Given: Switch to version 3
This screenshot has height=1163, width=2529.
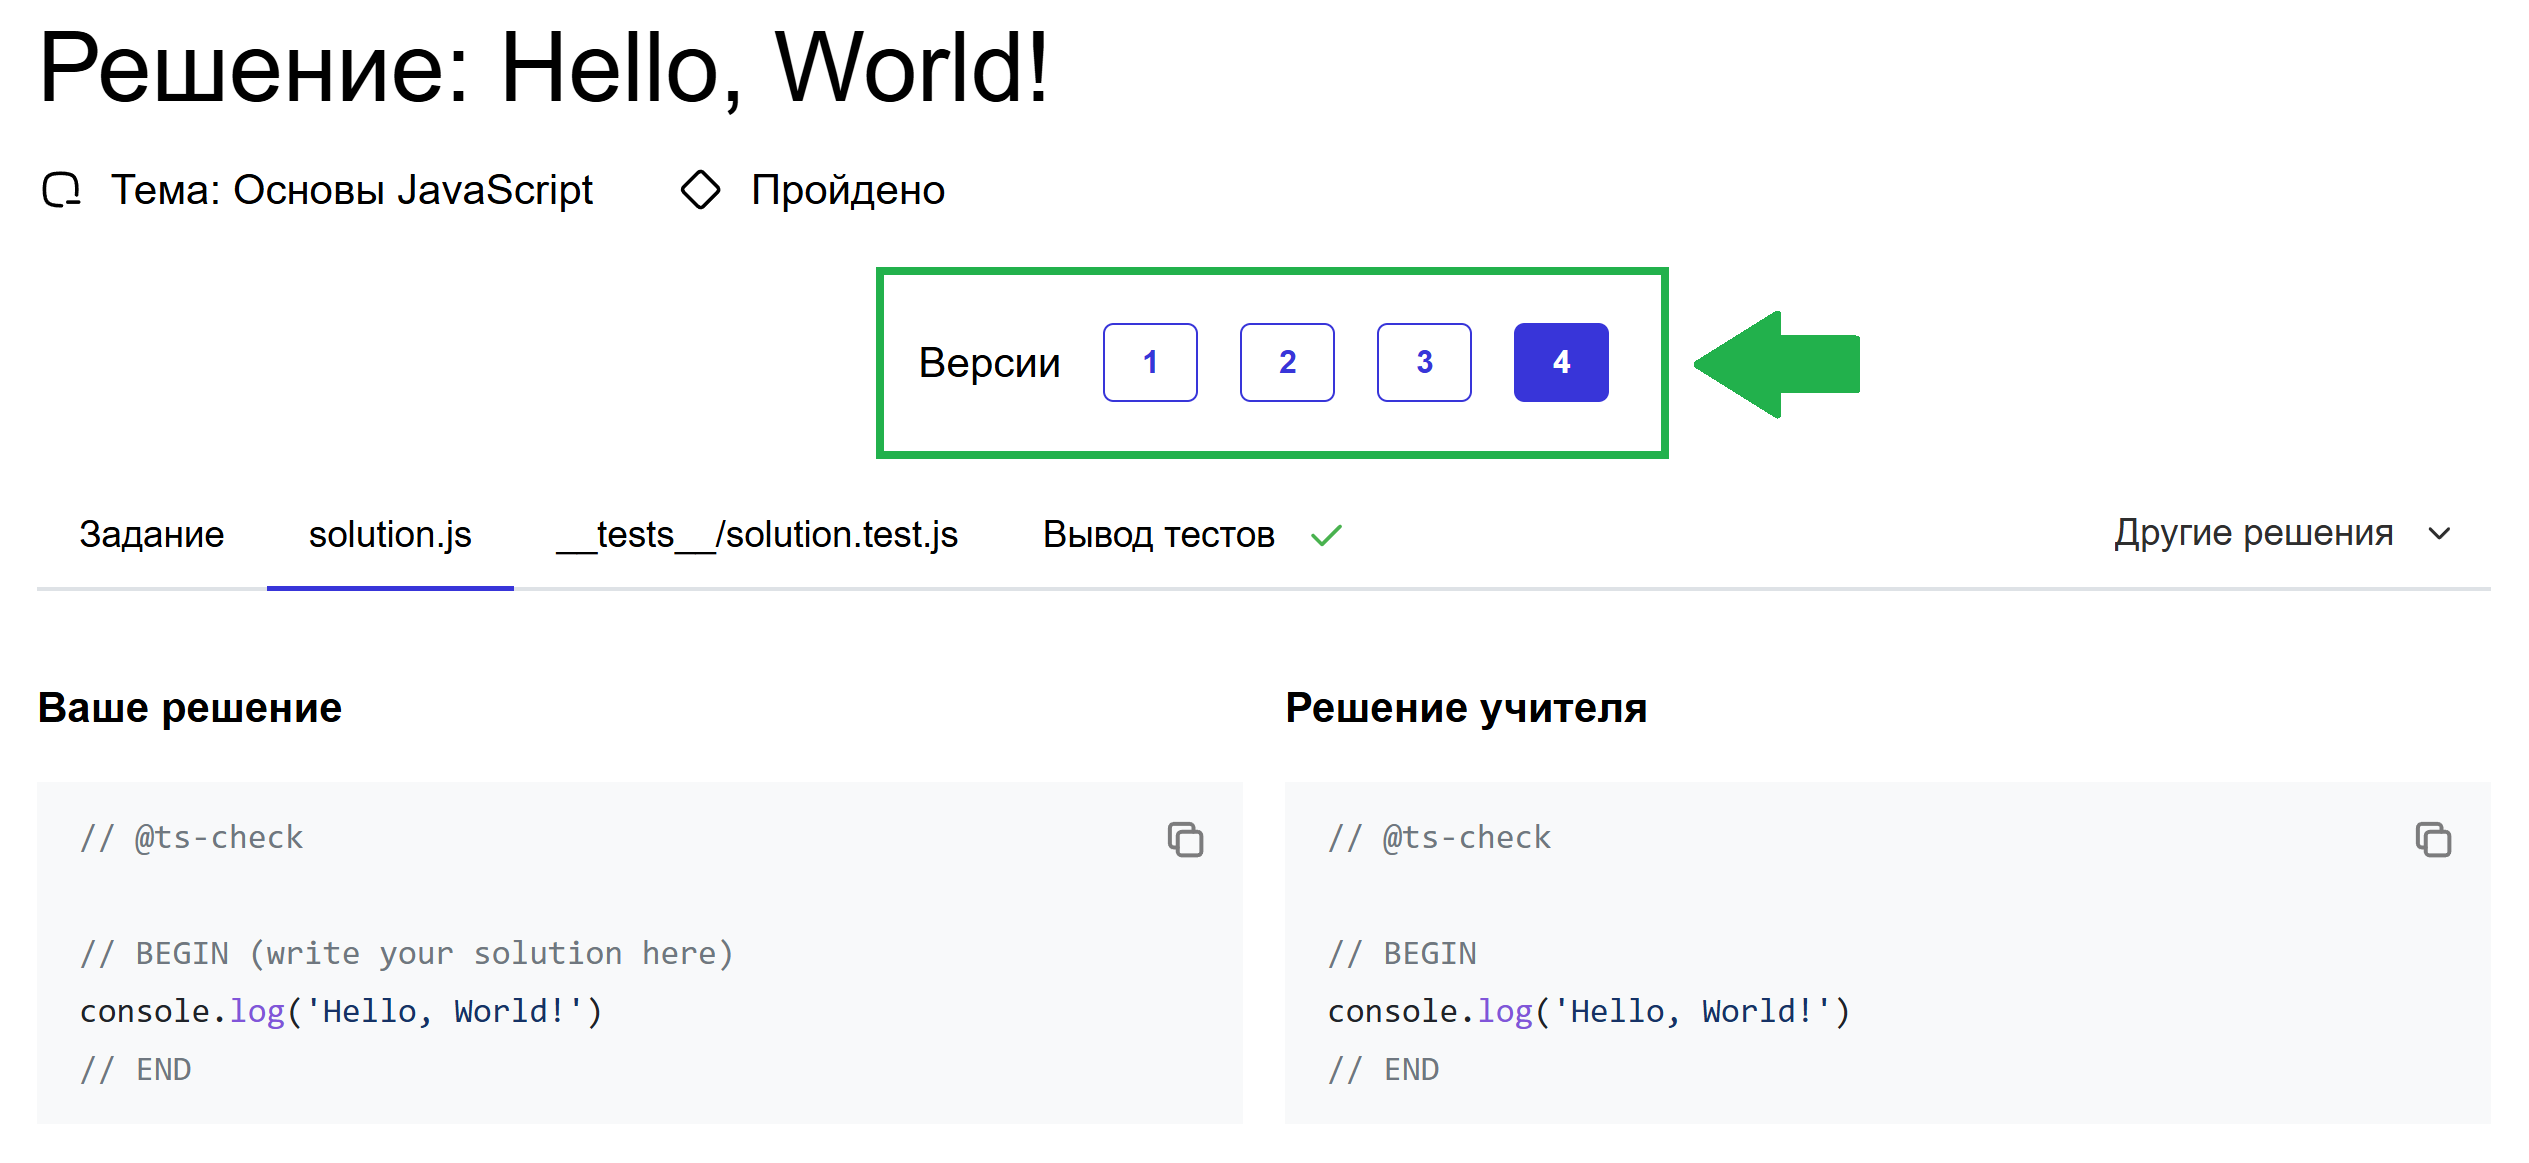Looking at the screenshot, I should pos(1423,362).
